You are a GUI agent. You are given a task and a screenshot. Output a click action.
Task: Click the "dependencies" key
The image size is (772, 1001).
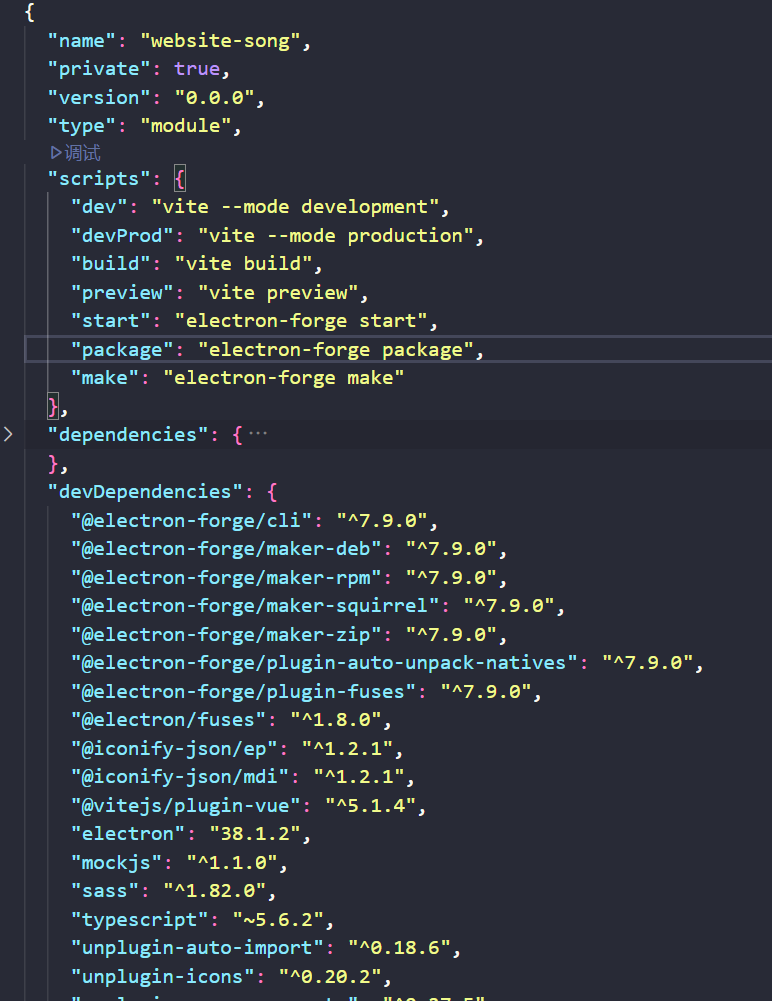(129, 435)
